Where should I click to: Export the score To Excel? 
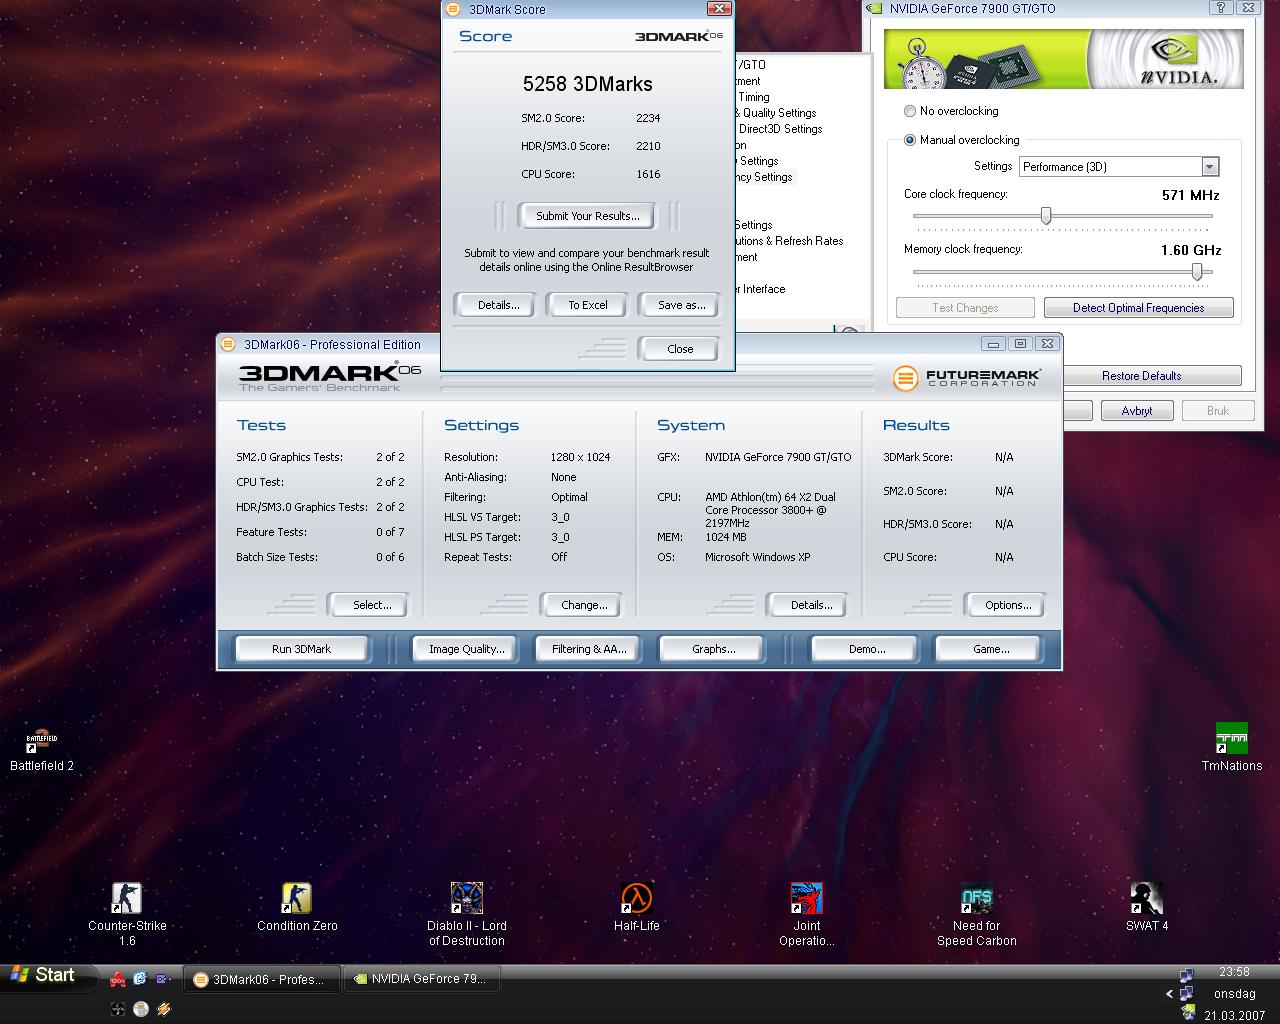(588, 305)
